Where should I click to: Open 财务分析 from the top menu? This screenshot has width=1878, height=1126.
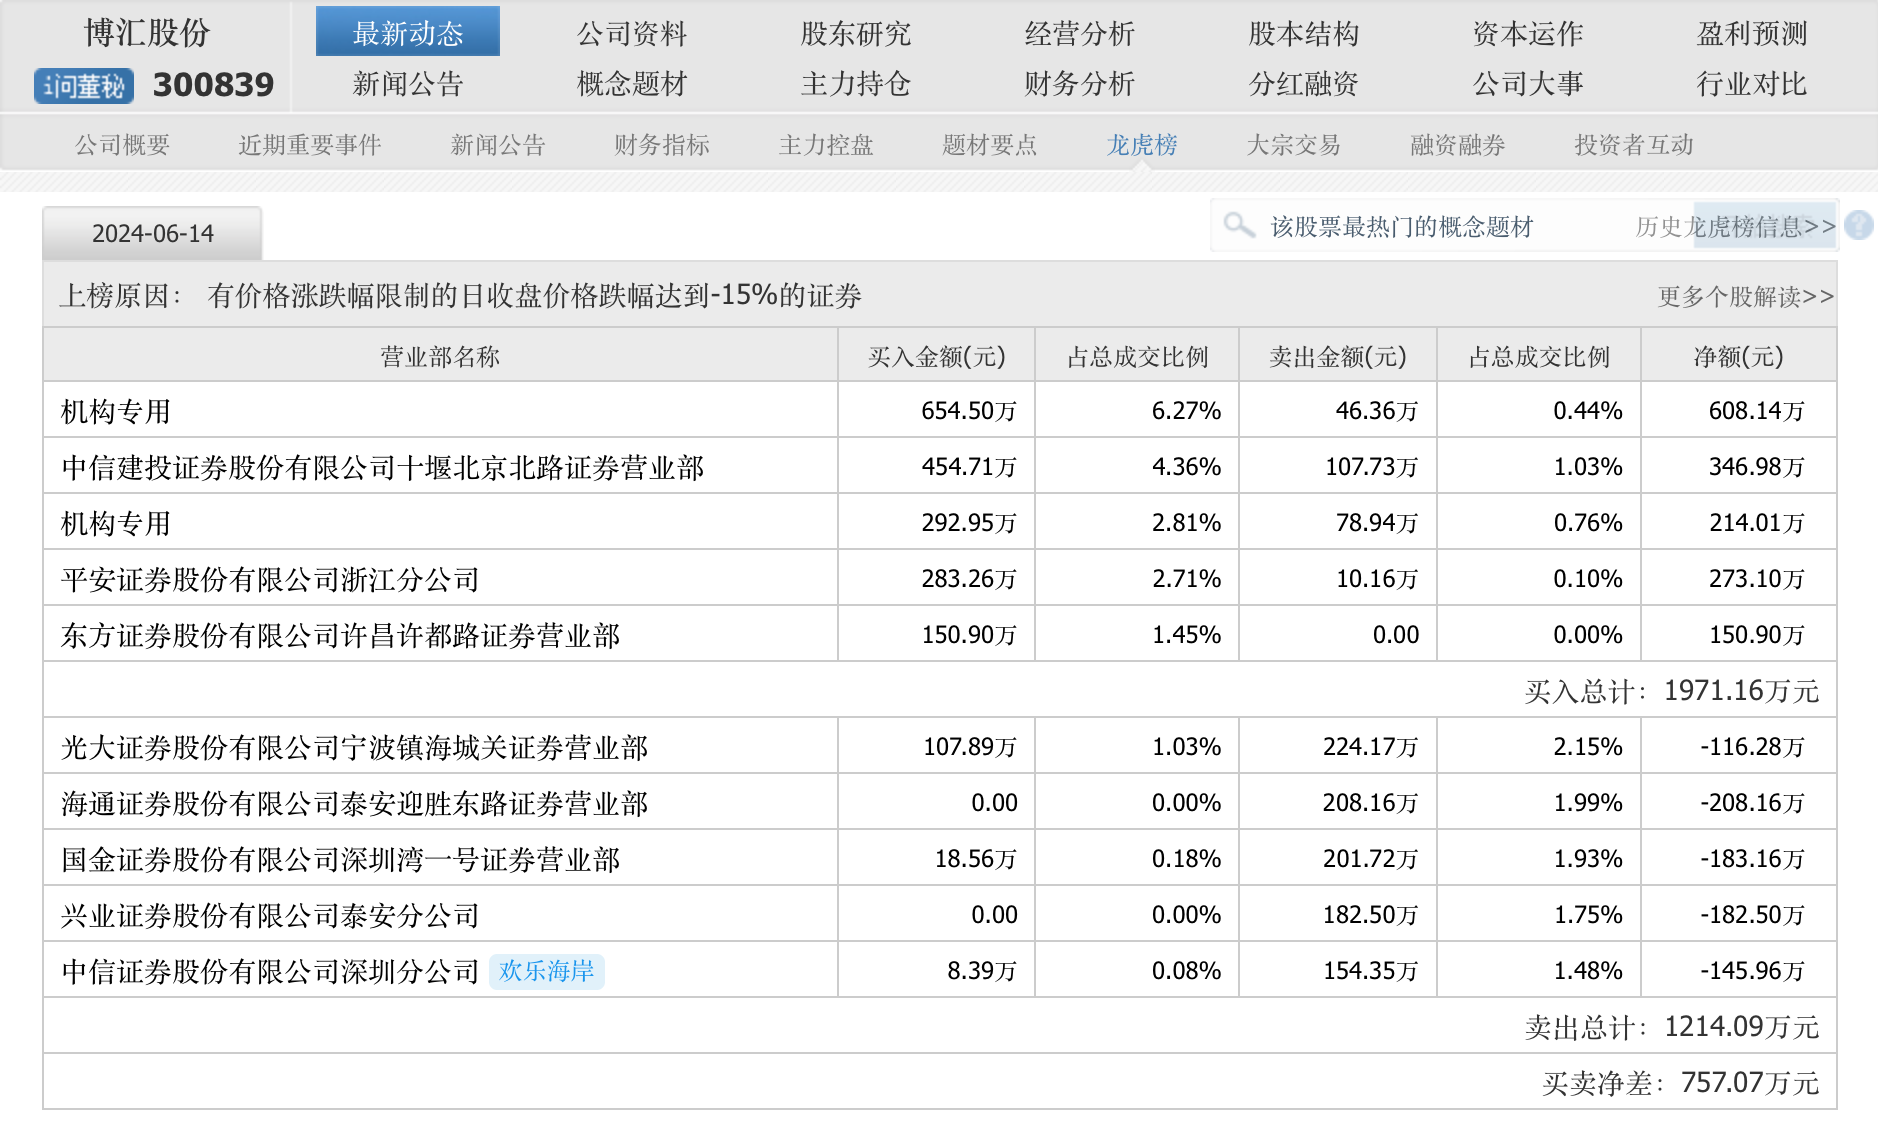coord(1079,84)
